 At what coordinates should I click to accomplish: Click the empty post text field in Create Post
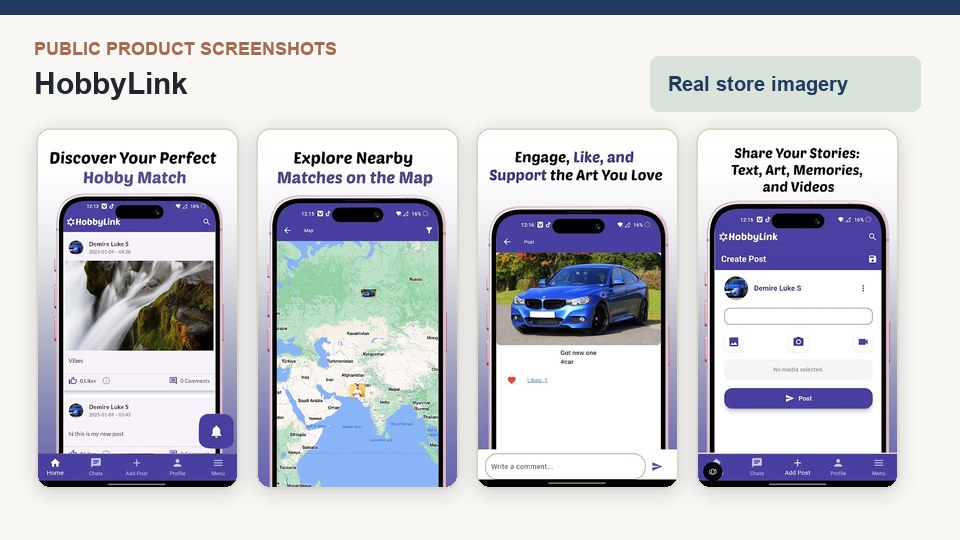tap(798, 316)
